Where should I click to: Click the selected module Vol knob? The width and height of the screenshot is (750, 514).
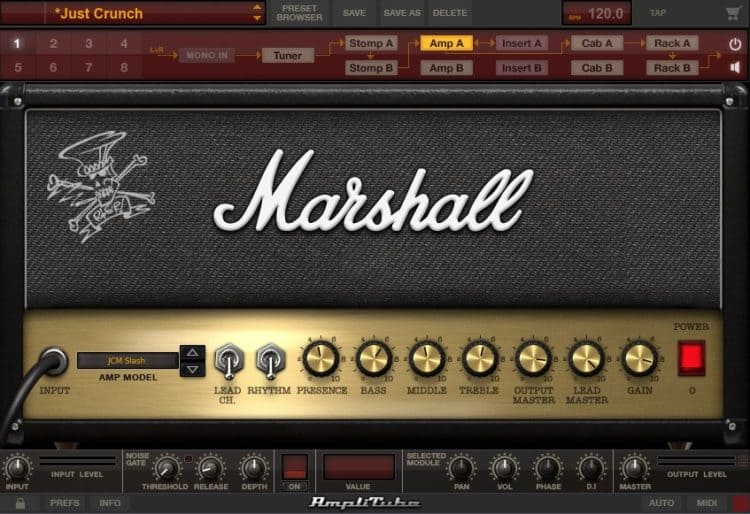[505, 469]
